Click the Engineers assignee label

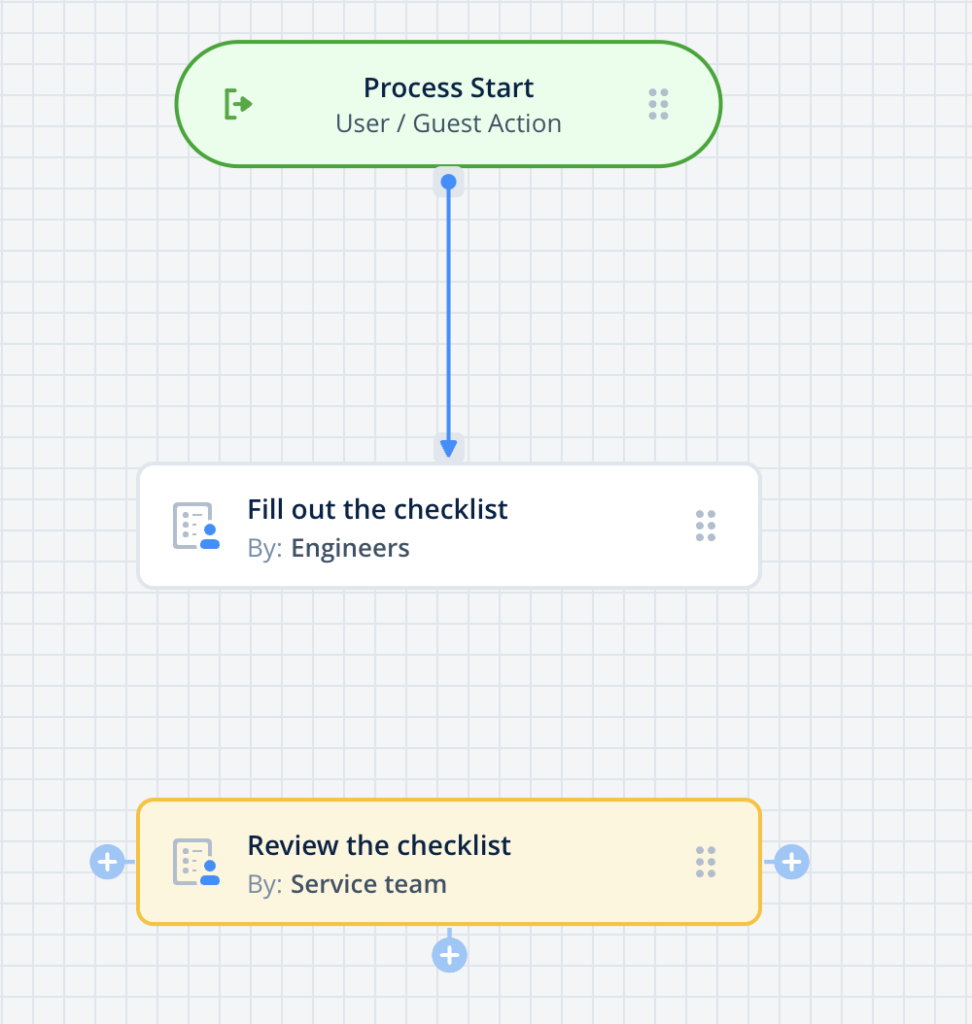(350, 548)
